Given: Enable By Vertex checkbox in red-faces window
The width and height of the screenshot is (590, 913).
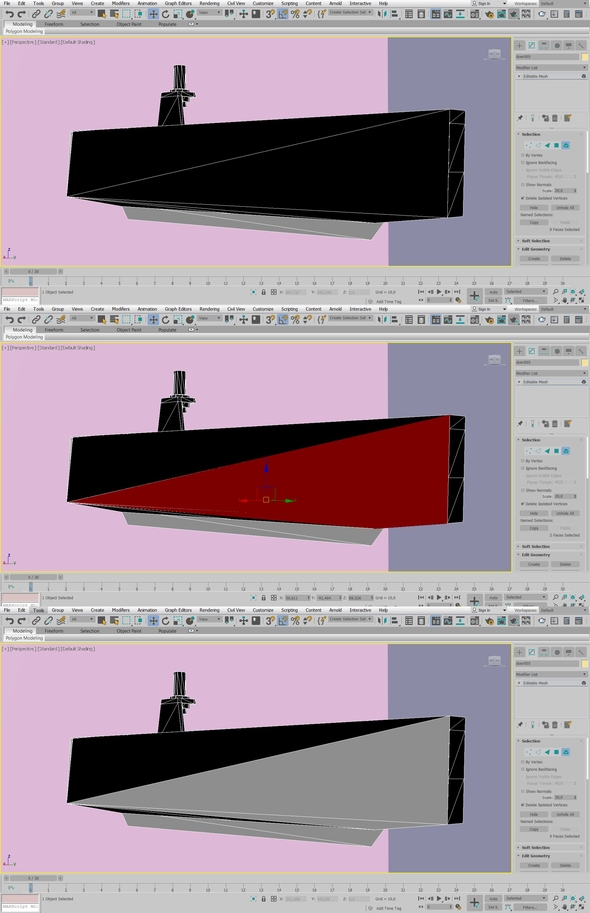Looking at the screenshot, I should (522, 461).
